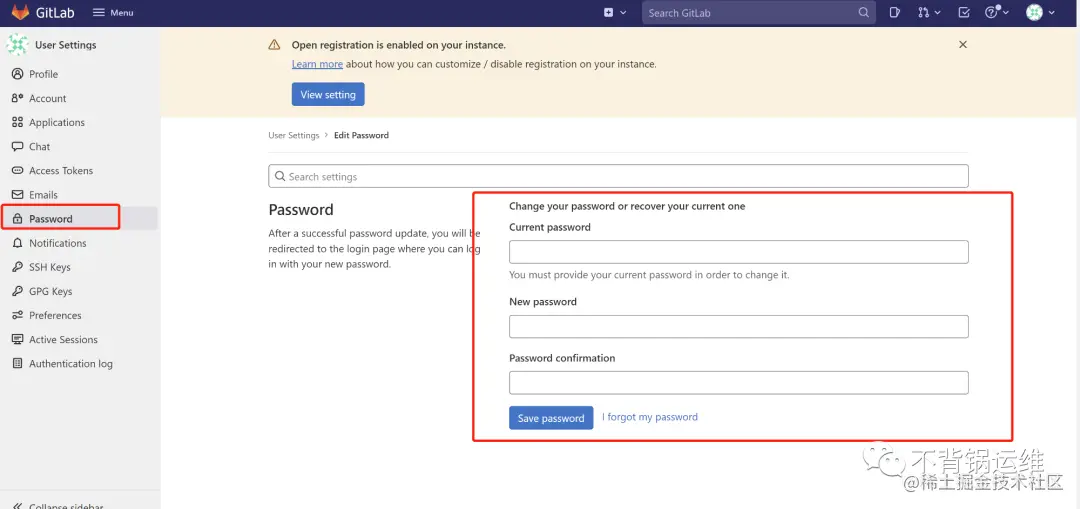Click the Edit Password breadcrumb

[x=362, y=135]
